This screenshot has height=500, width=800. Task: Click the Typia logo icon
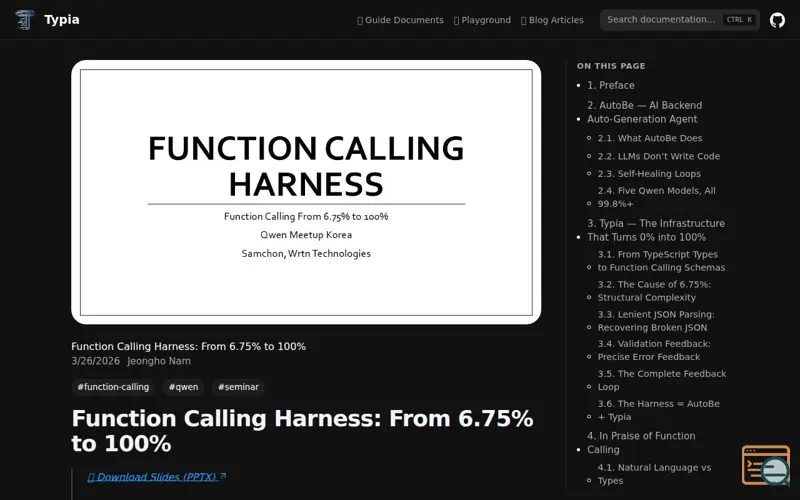tap(25, 20)
